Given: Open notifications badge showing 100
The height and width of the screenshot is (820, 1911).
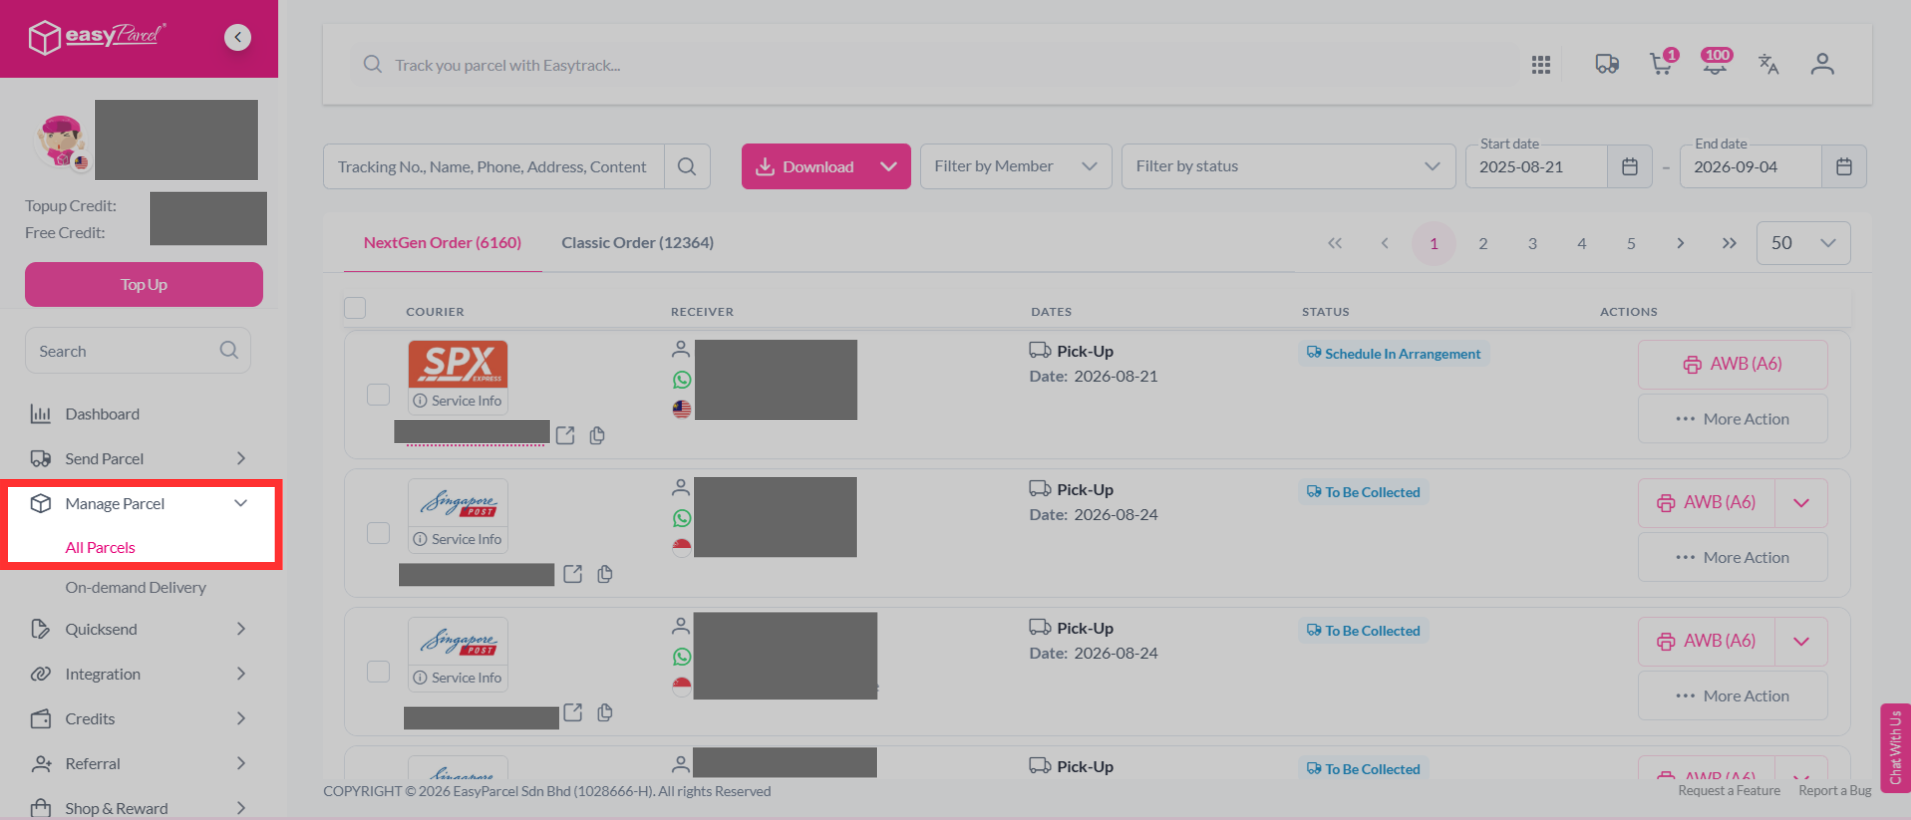Looking at the screenshot, I should pyautogui.click(x=1716, y=61).
